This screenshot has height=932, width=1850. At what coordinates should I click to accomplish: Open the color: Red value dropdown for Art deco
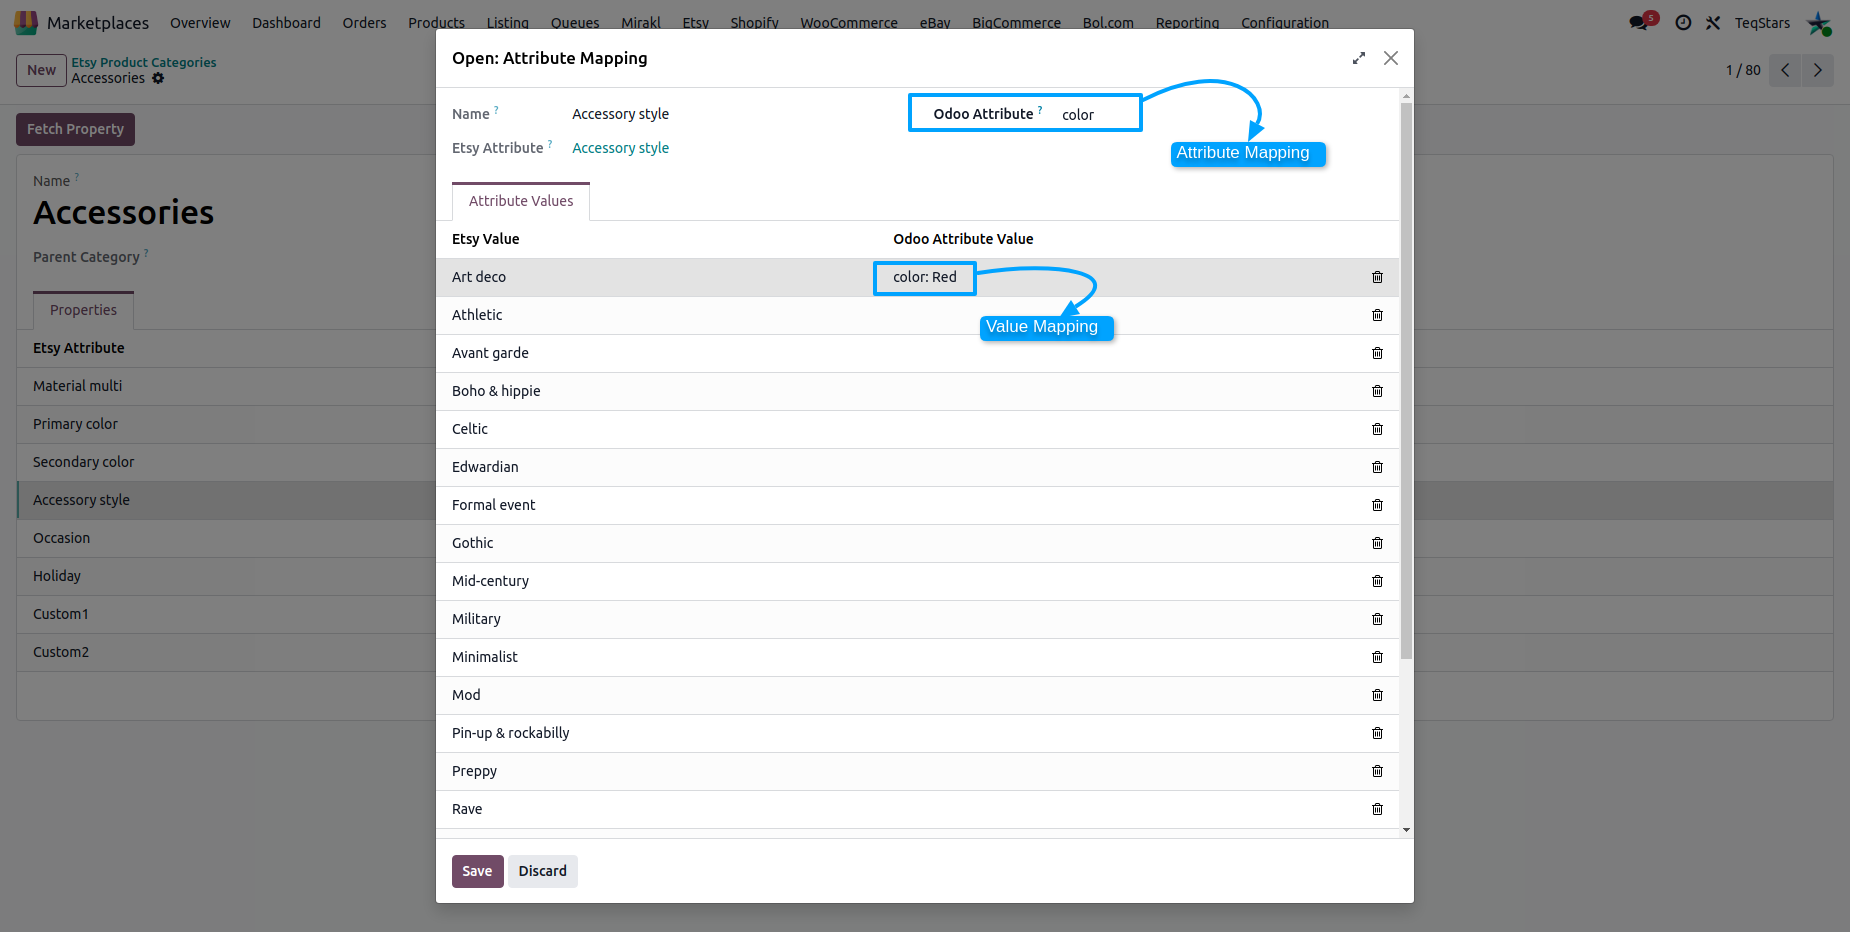[925, 277]
